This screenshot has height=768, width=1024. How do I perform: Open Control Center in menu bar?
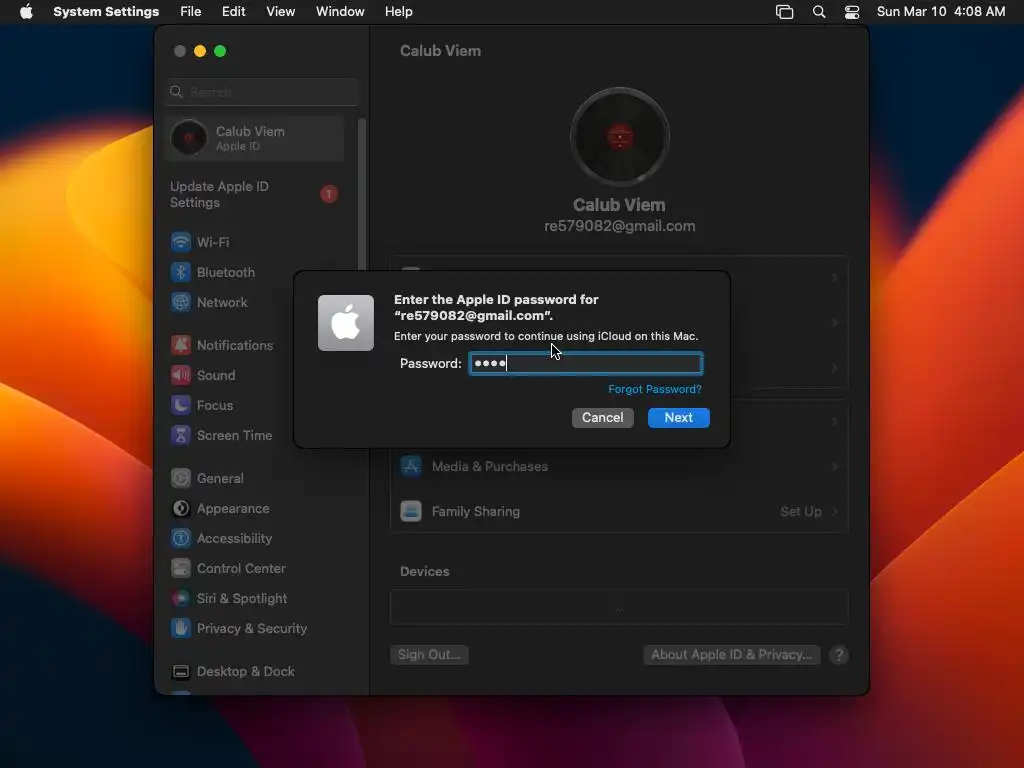pos(852,12)
